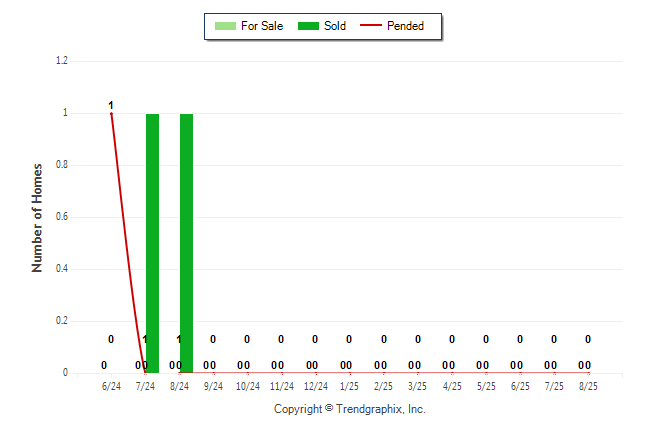
Task: Click the 12/24 x-axis label
Action: pyautogui.click(x=316, y=386)
